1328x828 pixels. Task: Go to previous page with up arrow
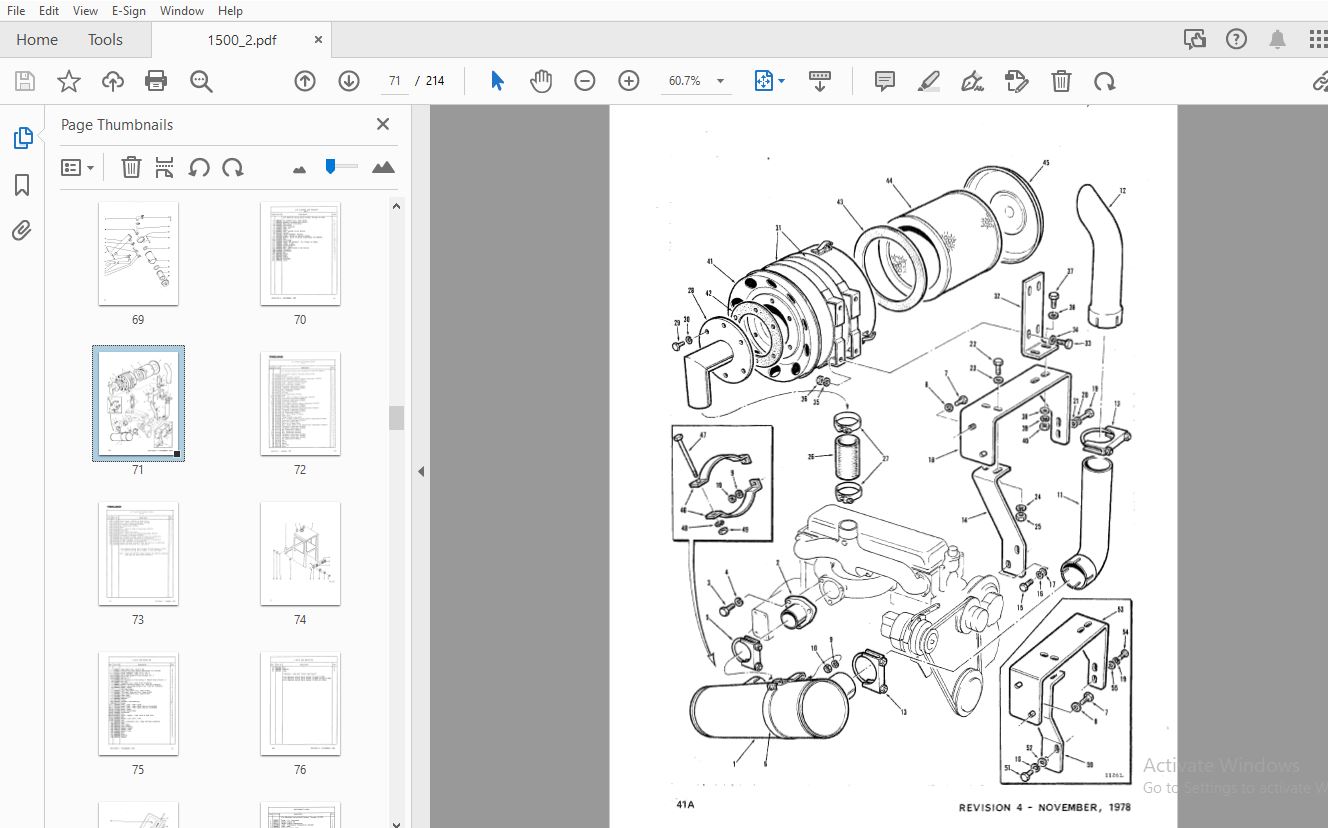tap(305, 81)
